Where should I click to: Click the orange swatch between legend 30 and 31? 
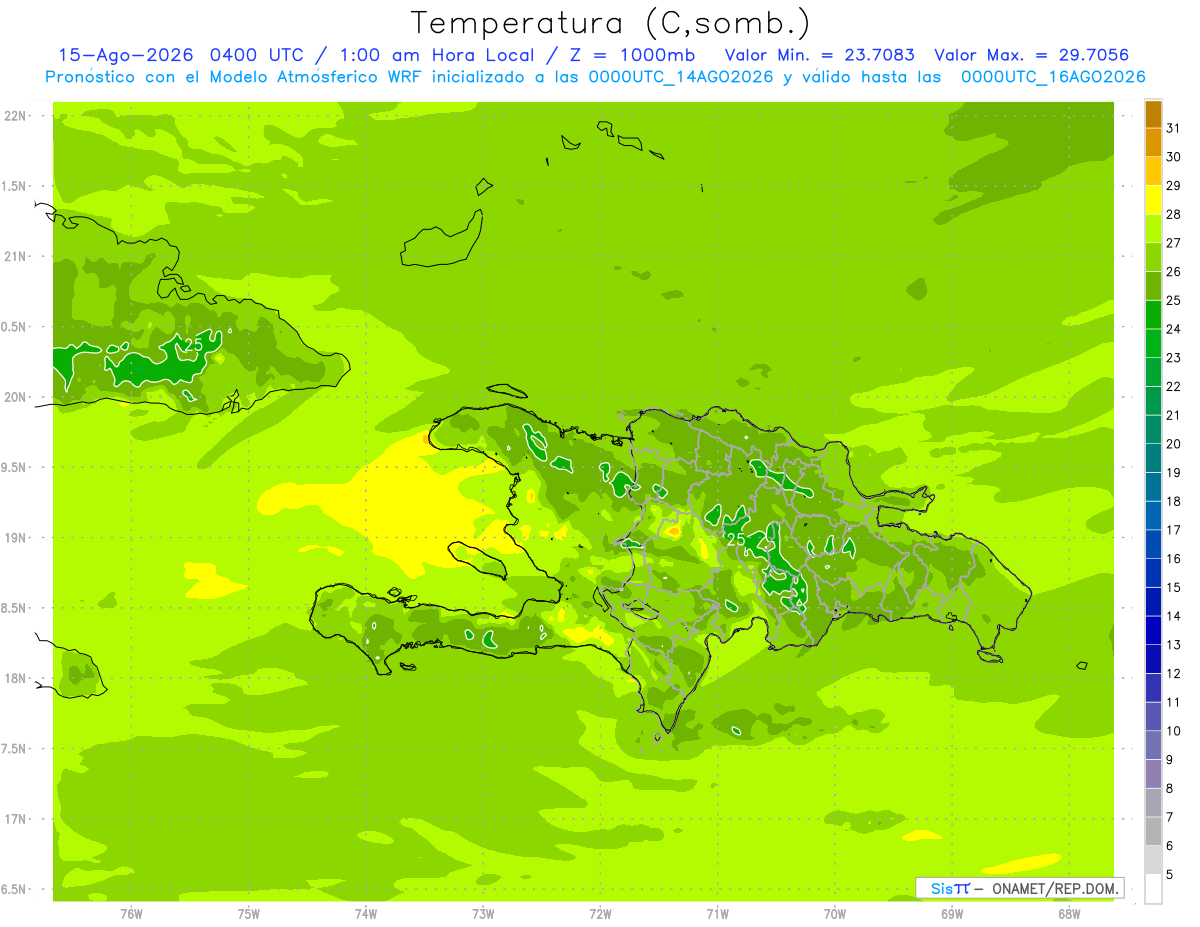click(x=1153, y=142)
